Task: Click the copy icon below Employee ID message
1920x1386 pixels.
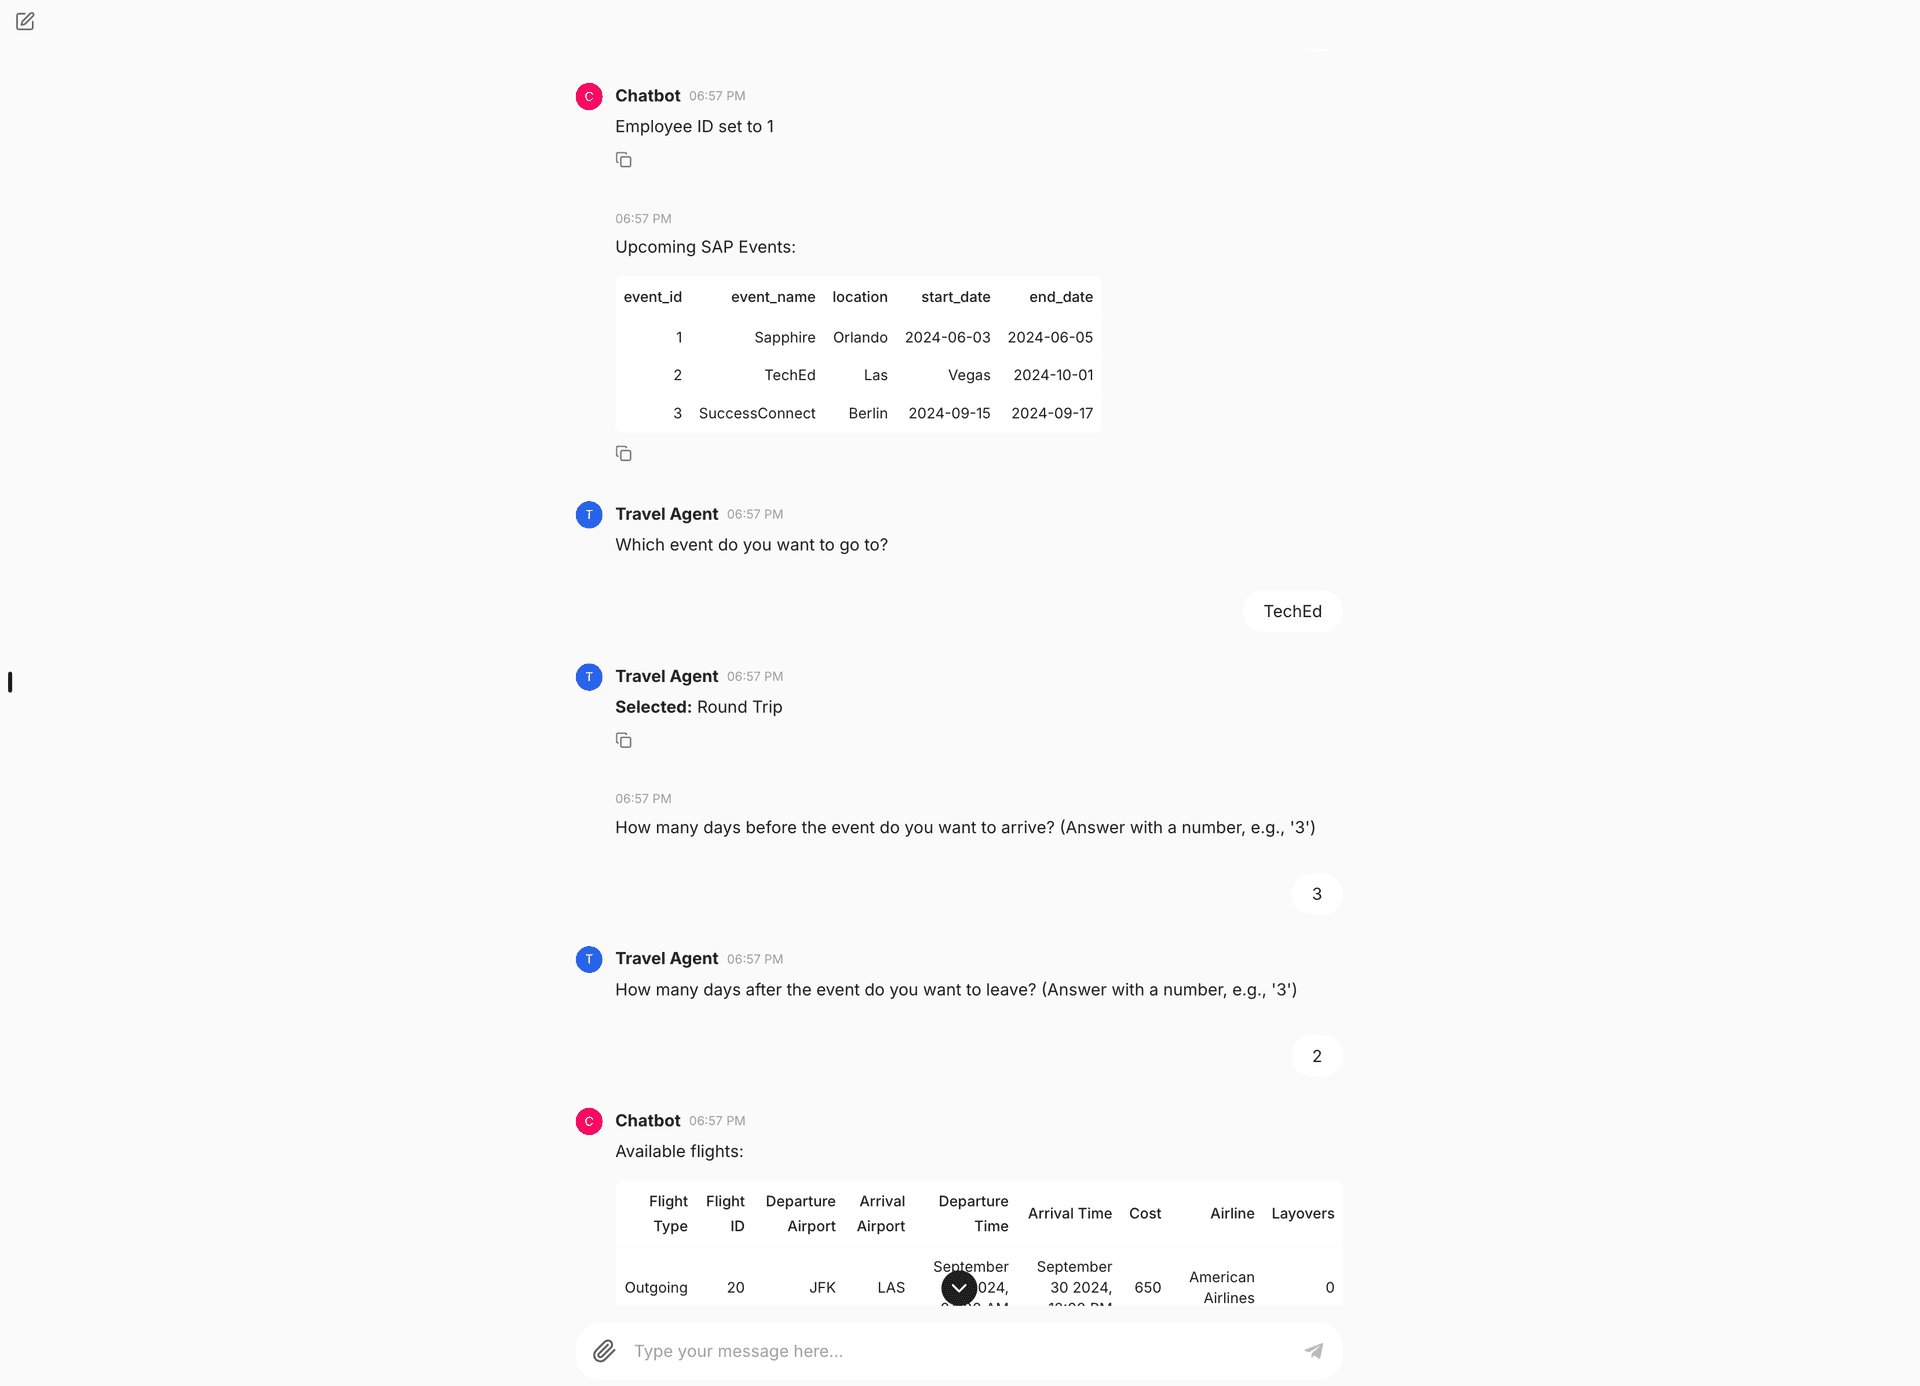Action: [x=623, y=161]
